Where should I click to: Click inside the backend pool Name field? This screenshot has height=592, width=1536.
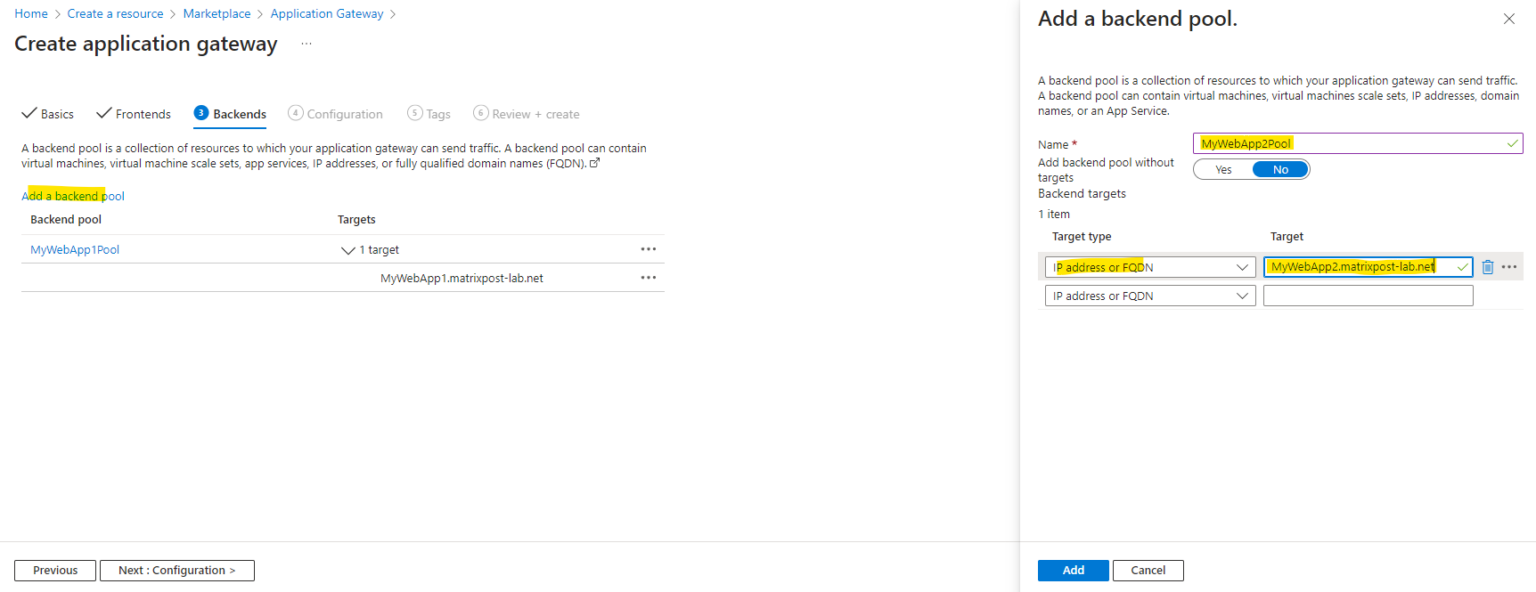coord(1356,143)
